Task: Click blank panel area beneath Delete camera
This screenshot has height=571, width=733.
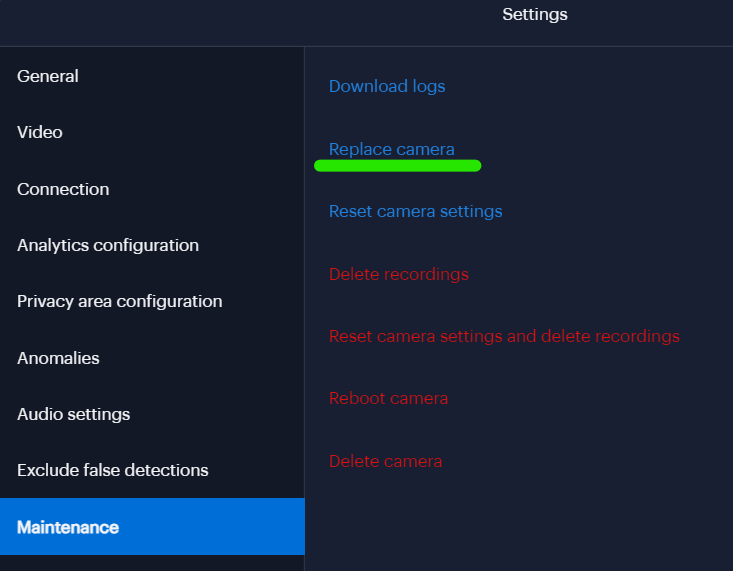Action: tap(518, 519)
